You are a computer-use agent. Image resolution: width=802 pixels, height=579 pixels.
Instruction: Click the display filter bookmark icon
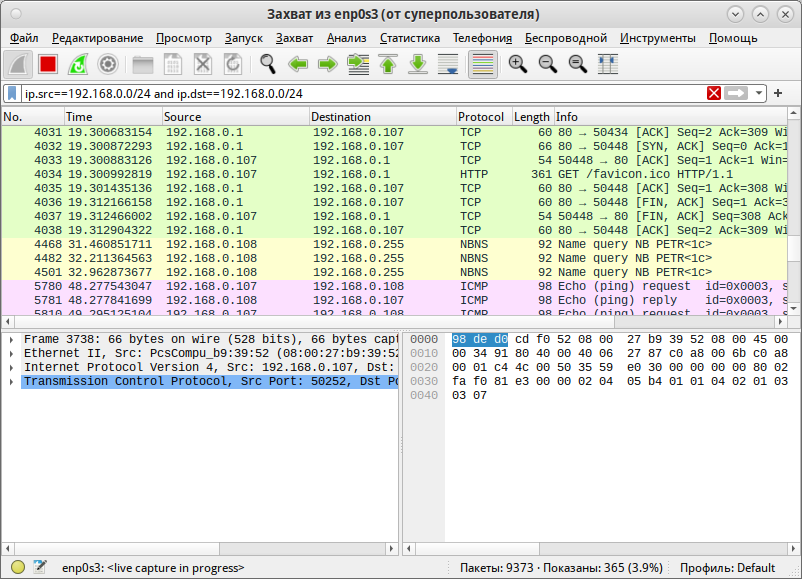point(12,94)
